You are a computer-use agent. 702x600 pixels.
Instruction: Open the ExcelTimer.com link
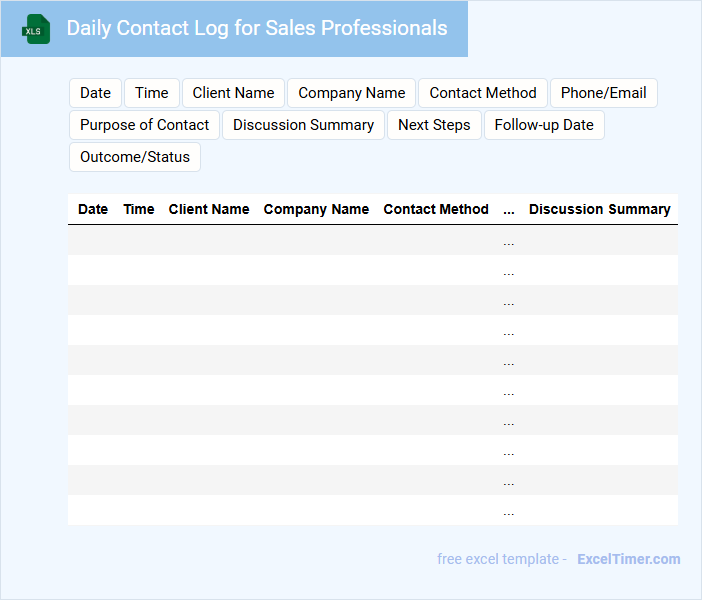click(628, 559)
